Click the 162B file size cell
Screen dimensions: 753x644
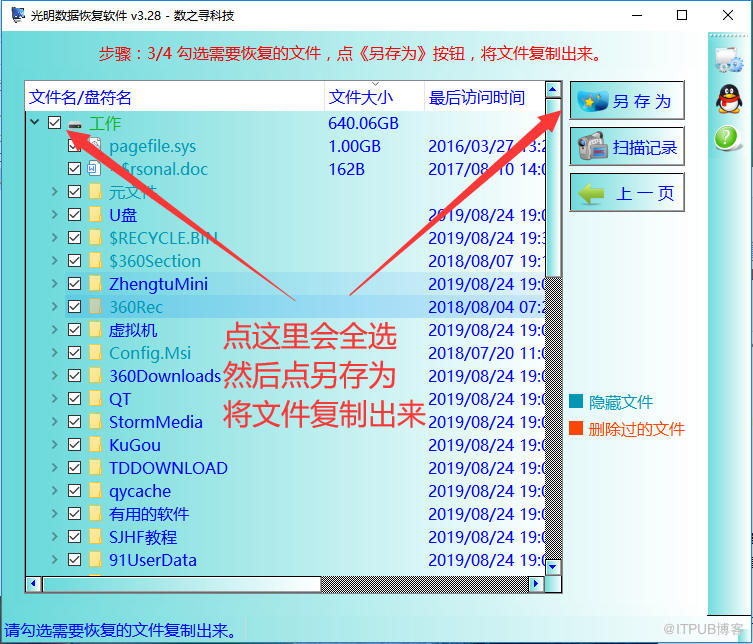(346, 169)
